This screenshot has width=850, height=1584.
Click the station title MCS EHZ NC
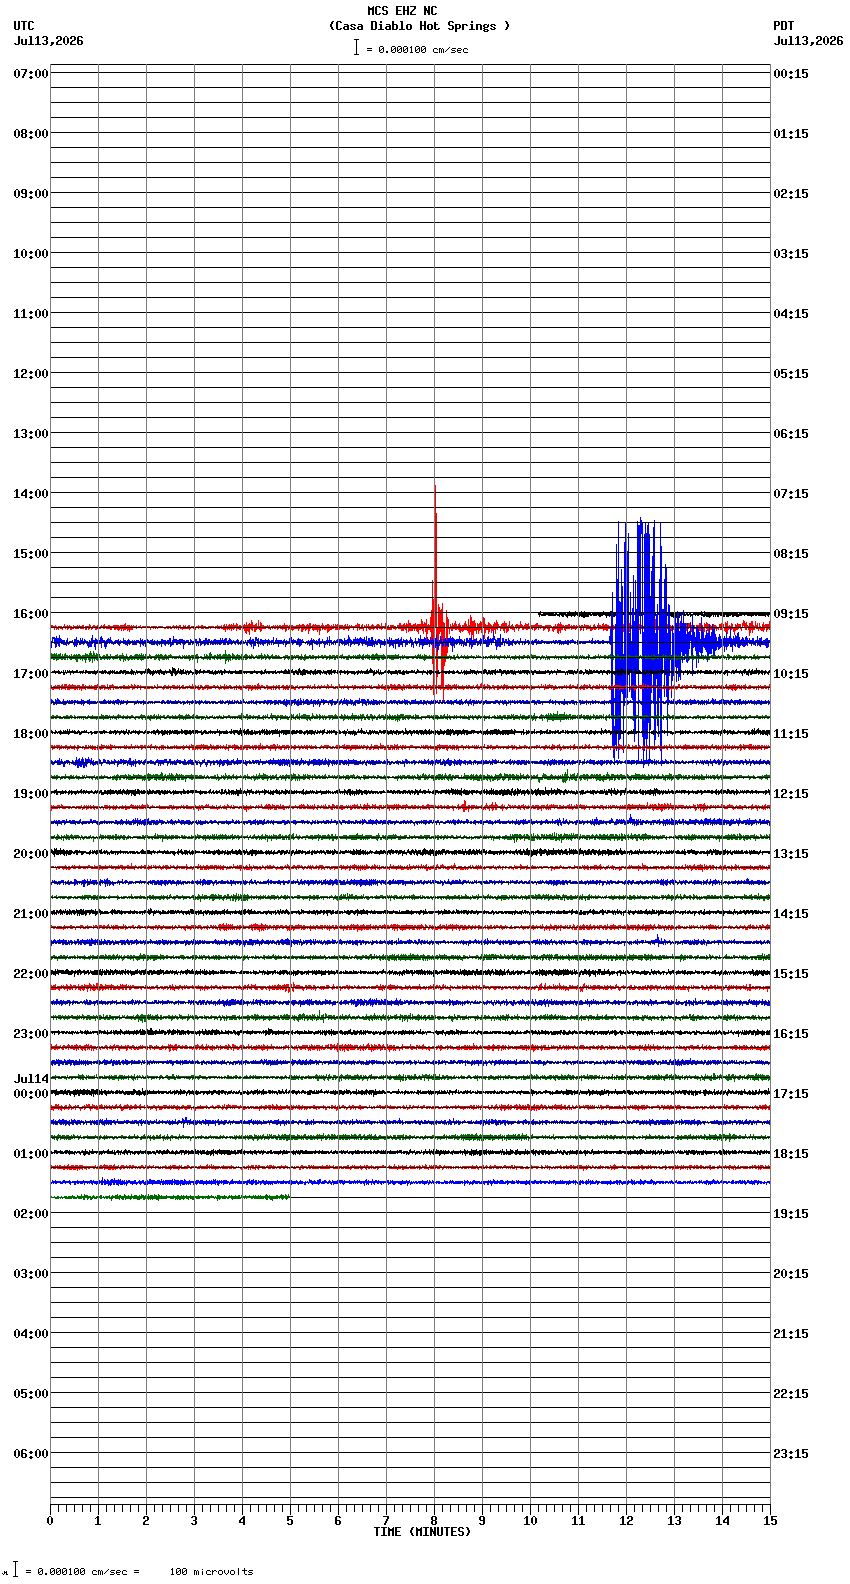tap(402, 11)
